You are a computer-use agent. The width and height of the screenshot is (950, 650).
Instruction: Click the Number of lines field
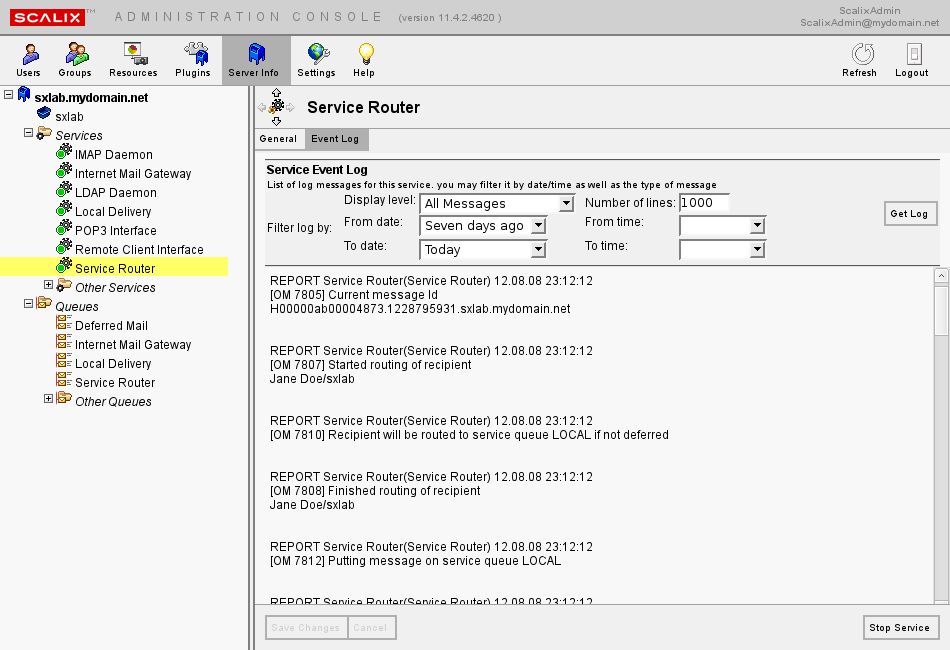(x=704, y=203)
